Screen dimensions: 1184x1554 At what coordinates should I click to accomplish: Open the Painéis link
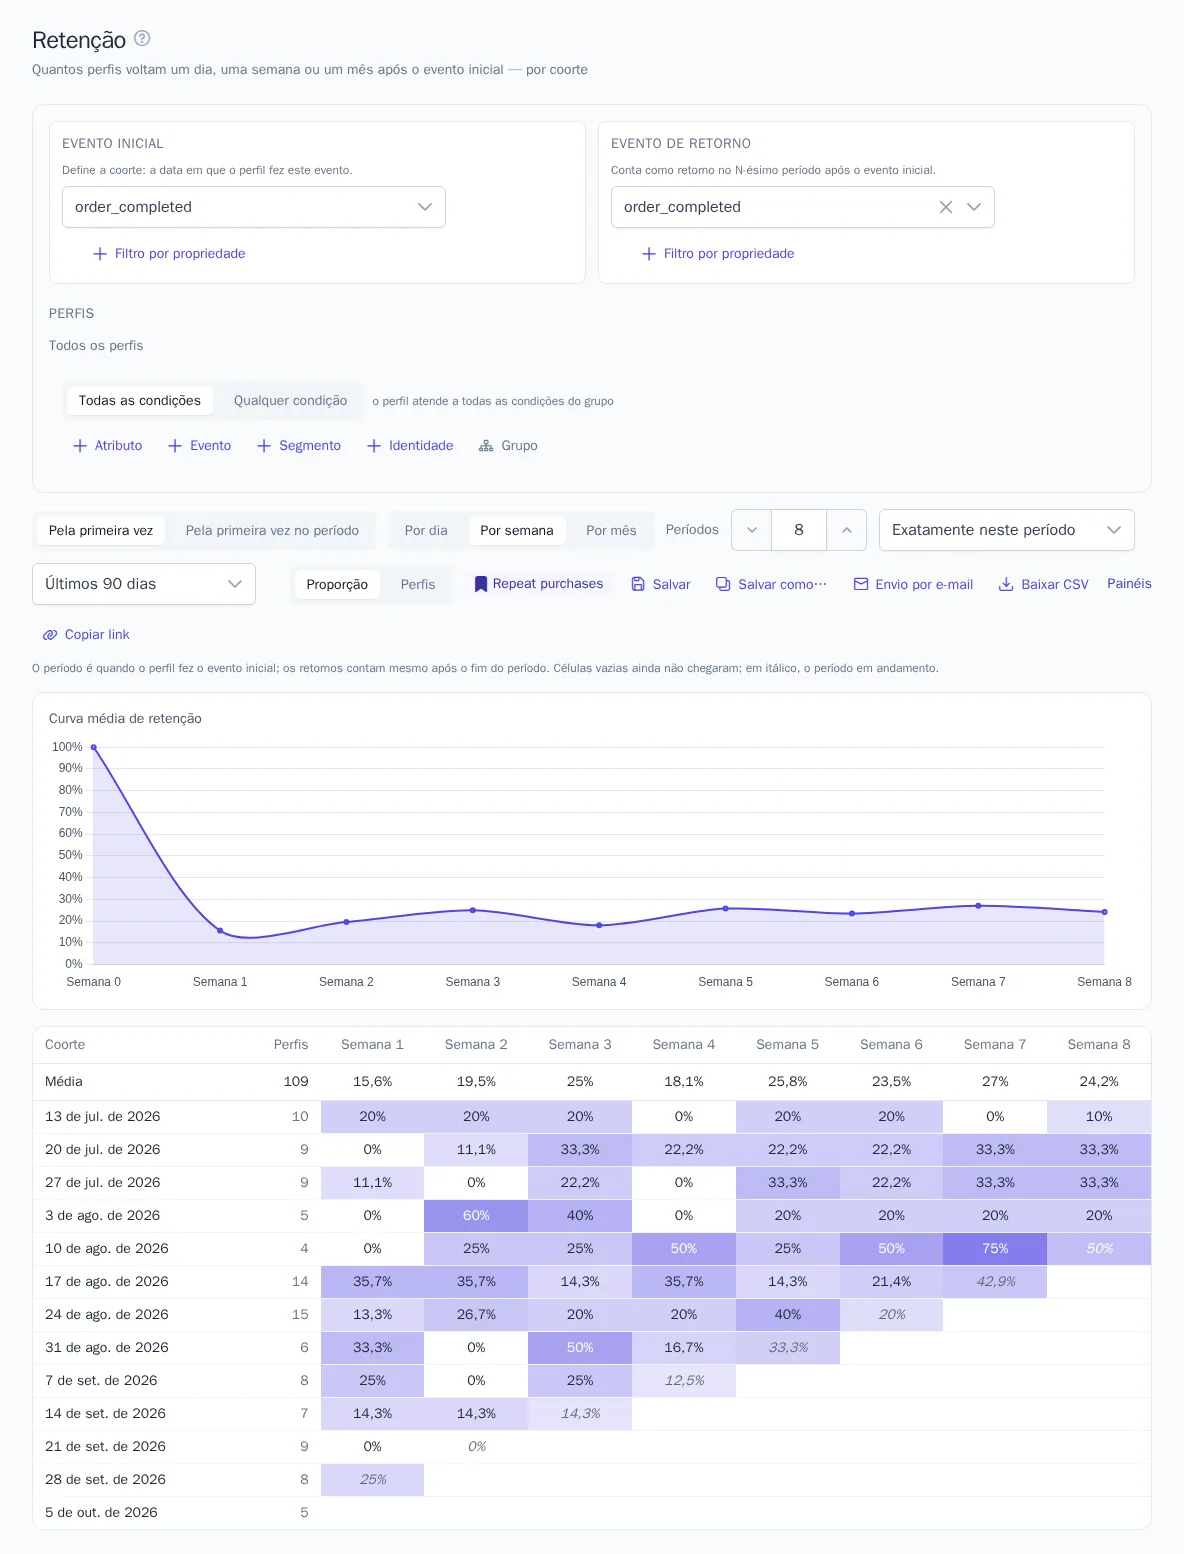(1129, 583)
